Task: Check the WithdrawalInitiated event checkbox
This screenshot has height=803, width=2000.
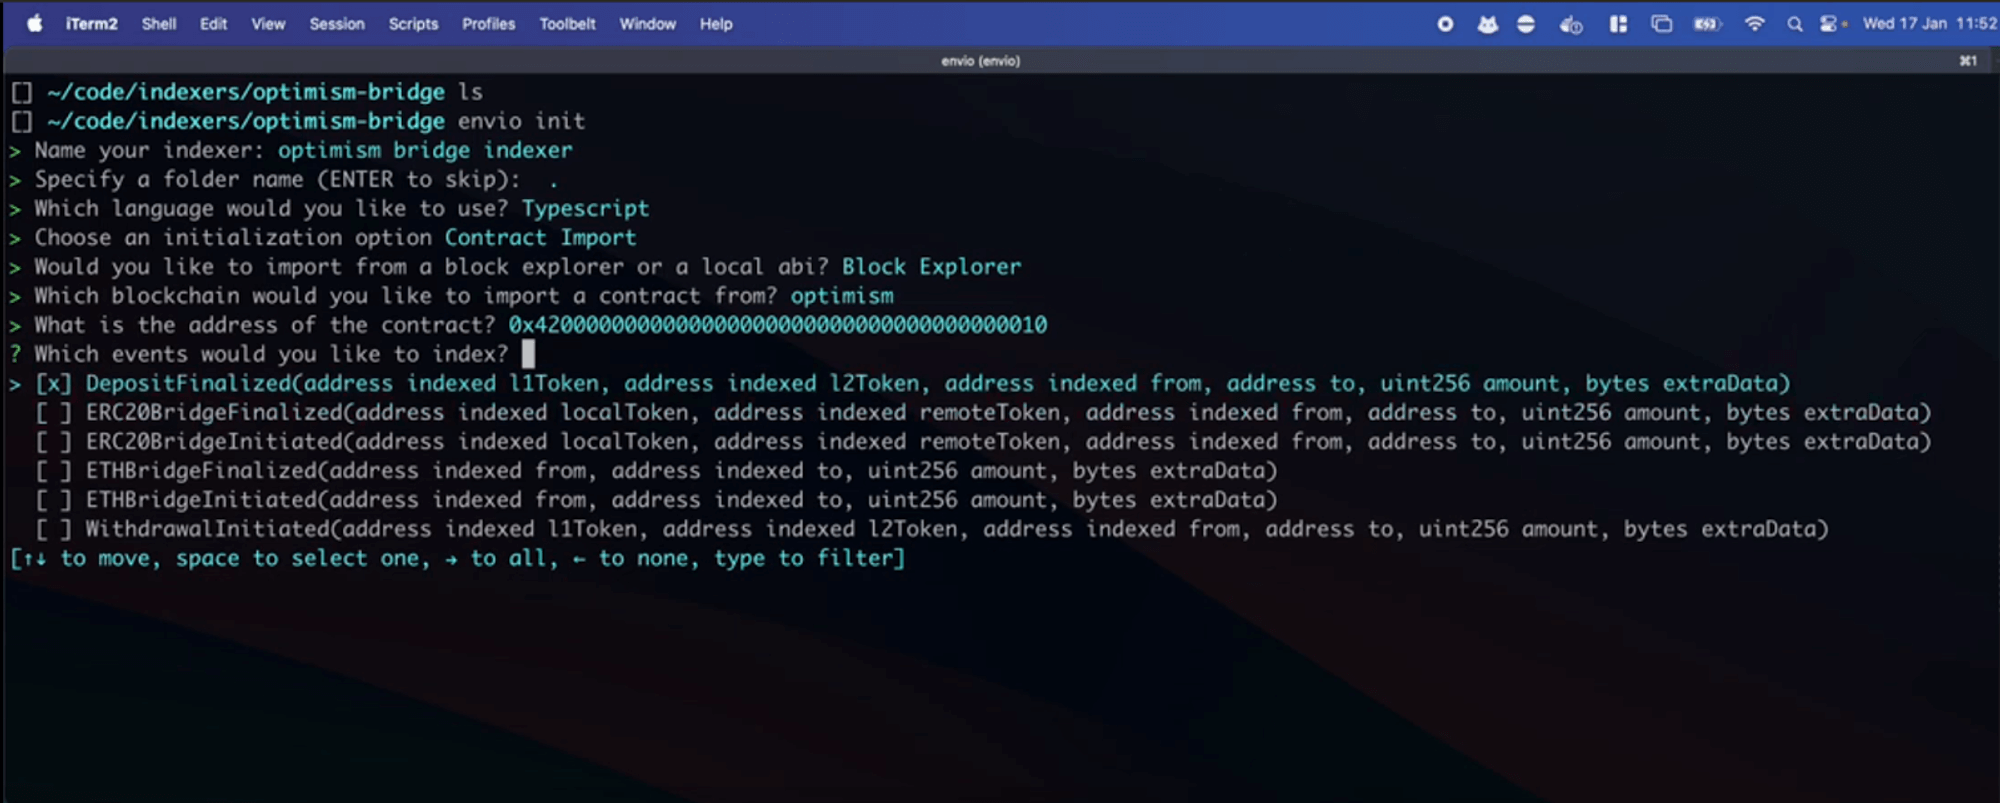Action: [x=53, y=529]
